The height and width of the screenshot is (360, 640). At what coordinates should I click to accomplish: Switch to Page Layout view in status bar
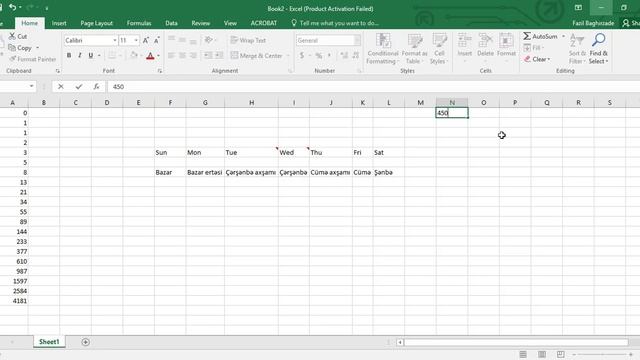542,354
